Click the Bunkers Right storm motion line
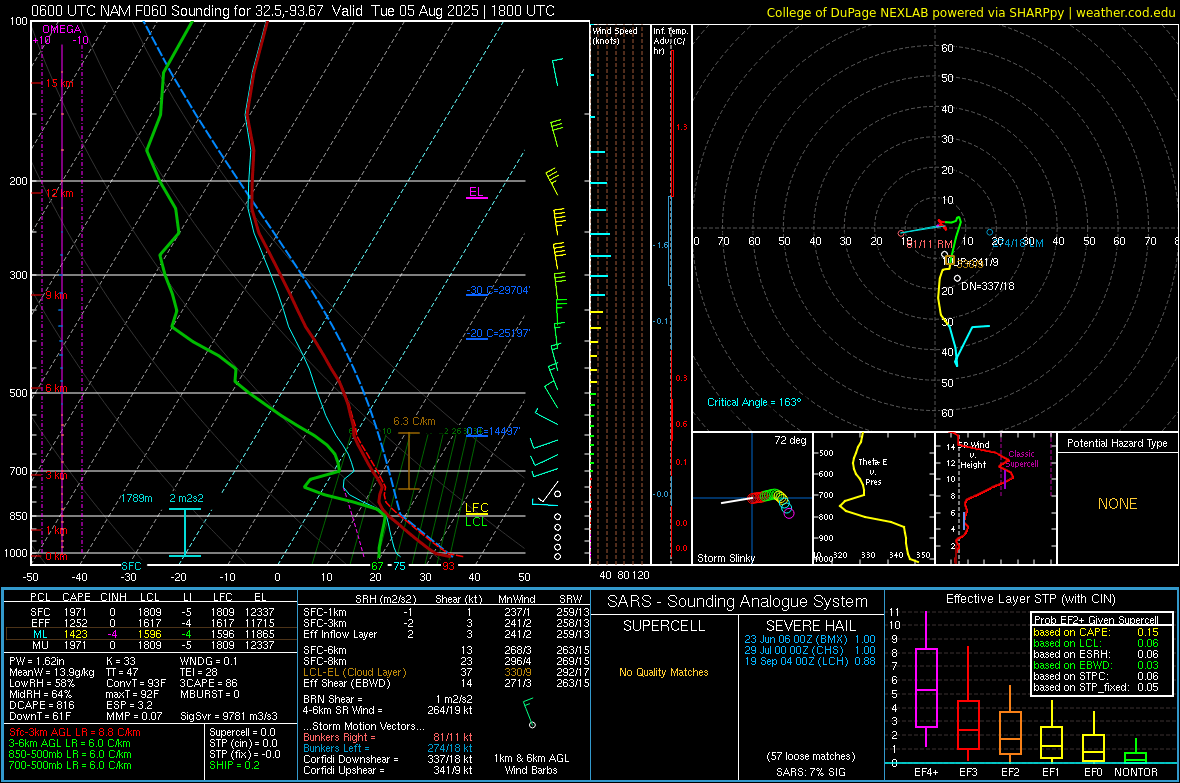1180x783 pixels. 388,738
